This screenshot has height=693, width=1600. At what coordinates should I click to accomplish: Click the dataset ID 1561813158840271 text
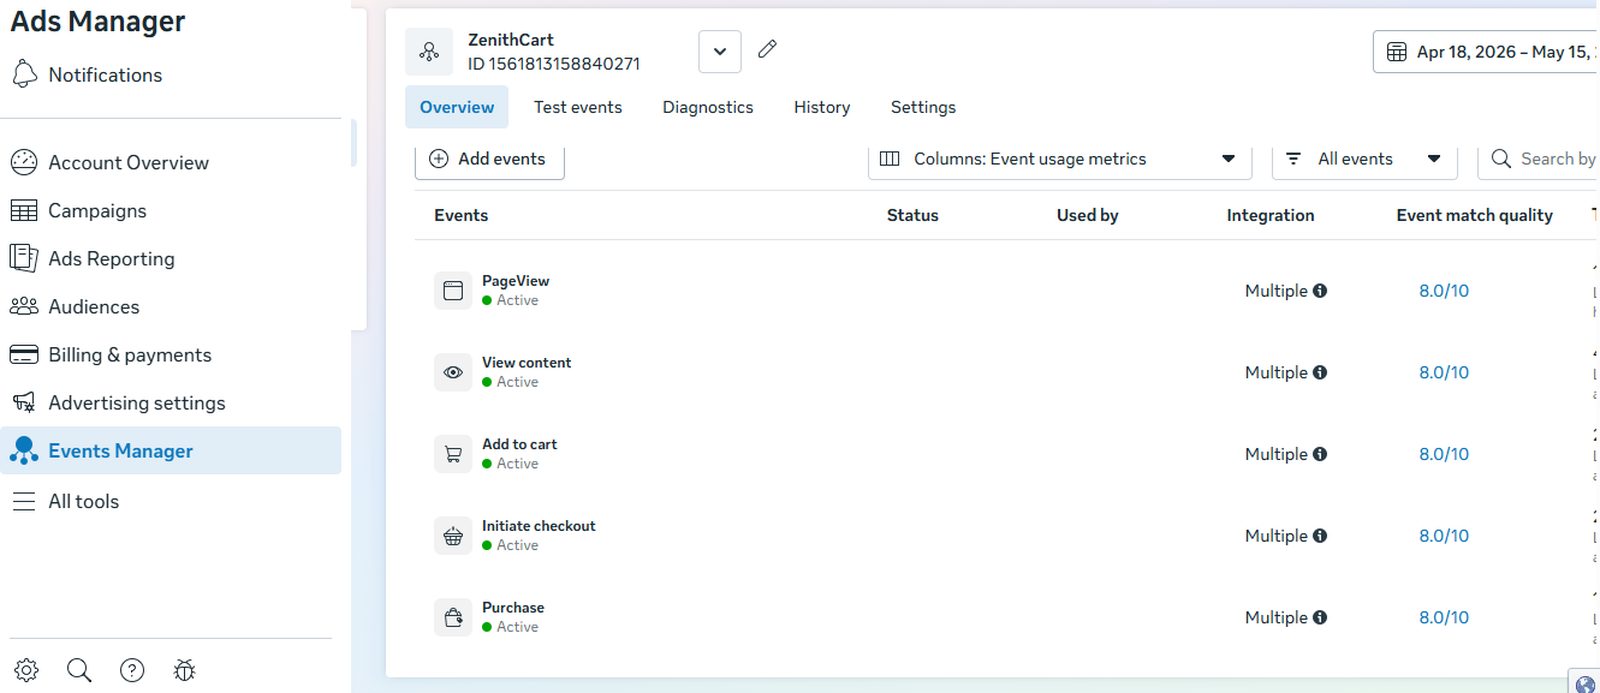click(x=554, y=63)
